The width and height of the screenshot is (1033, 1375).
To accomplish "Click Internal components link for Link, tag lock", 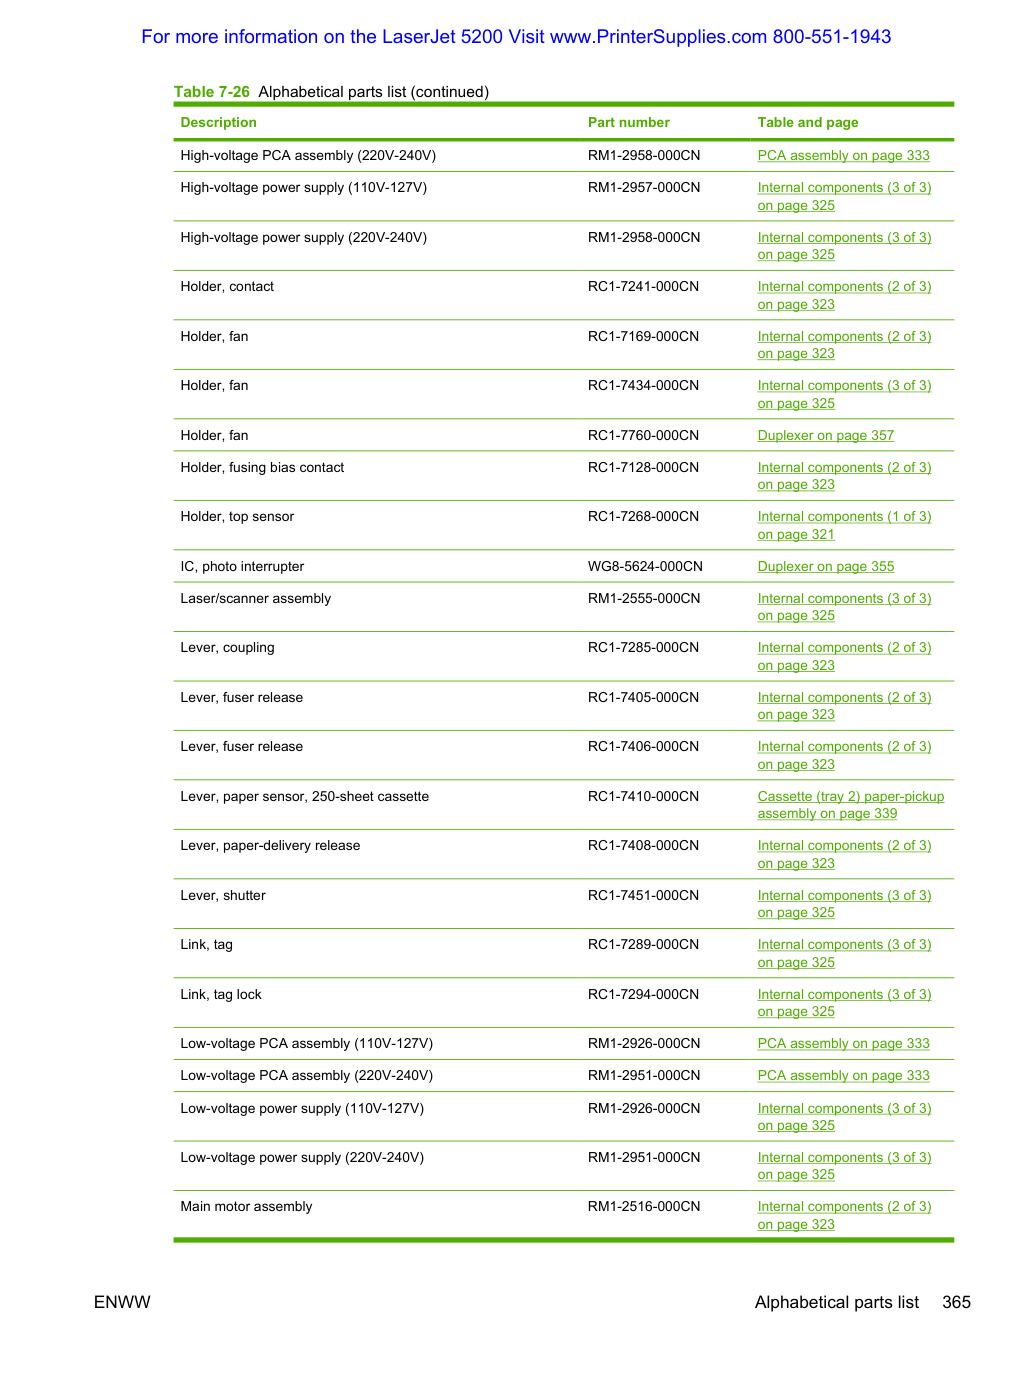I will (844, 1003).
